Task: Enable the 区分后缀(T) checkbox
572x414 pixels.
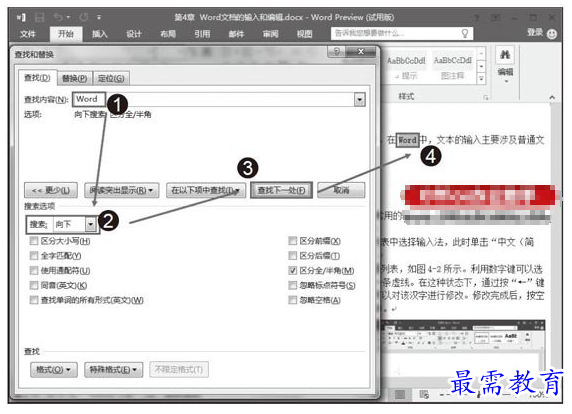Action: 293,256
